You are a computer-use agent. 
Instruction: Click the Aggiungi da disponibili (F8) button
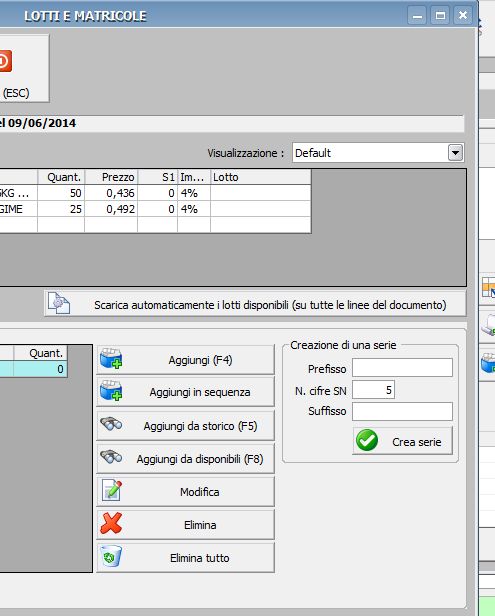(185, 458)
